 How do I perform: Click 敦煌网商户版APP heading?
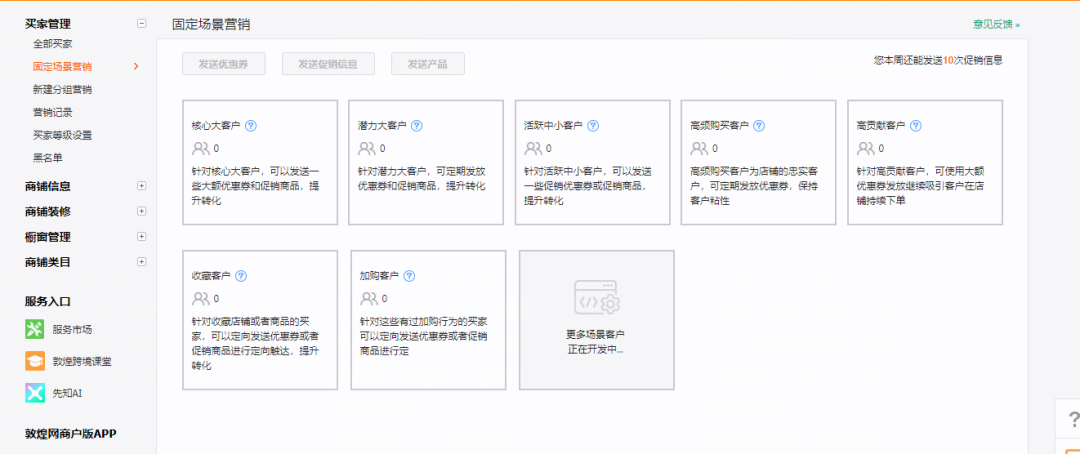70,433
